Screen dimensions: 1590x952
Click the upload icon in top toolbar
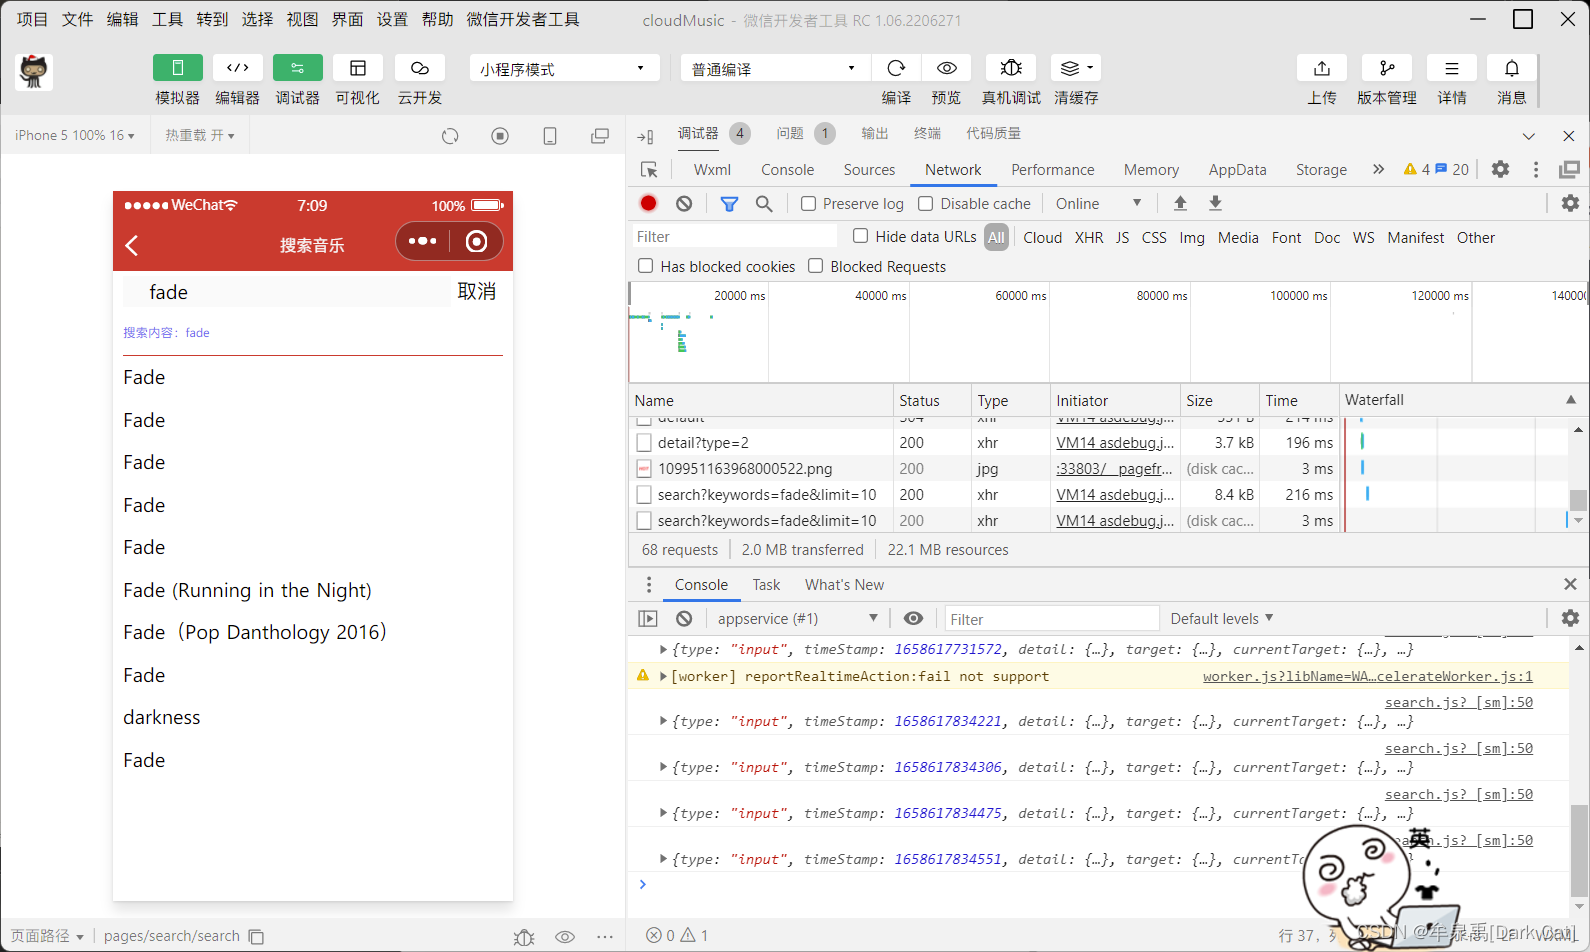click(x=1321, y=68)
